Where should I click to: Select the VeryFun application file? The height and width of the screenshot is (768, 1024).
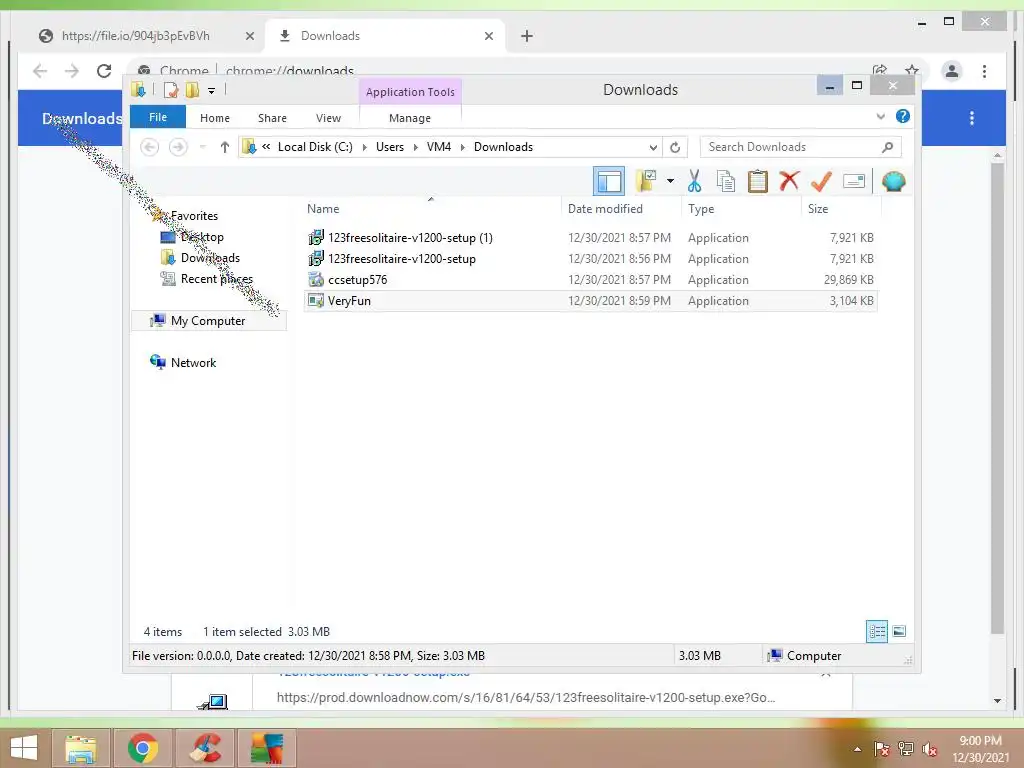coord(349,301)
